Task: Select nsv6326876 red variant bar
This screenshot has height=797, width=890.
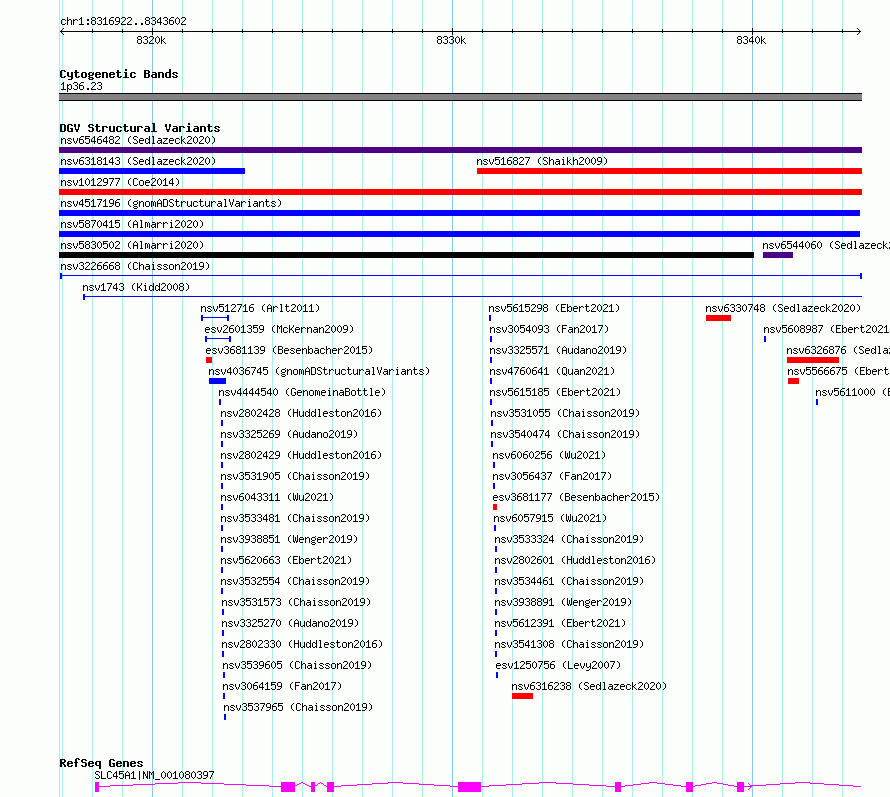Action: 813,360
